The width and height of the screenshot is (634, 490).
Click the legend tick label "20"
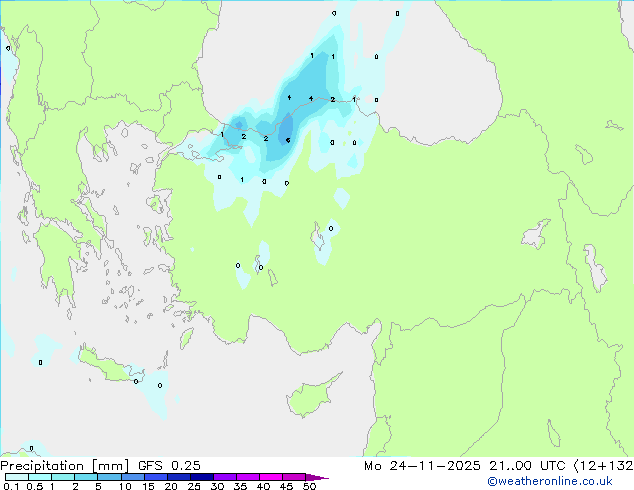tap(171, 486)
